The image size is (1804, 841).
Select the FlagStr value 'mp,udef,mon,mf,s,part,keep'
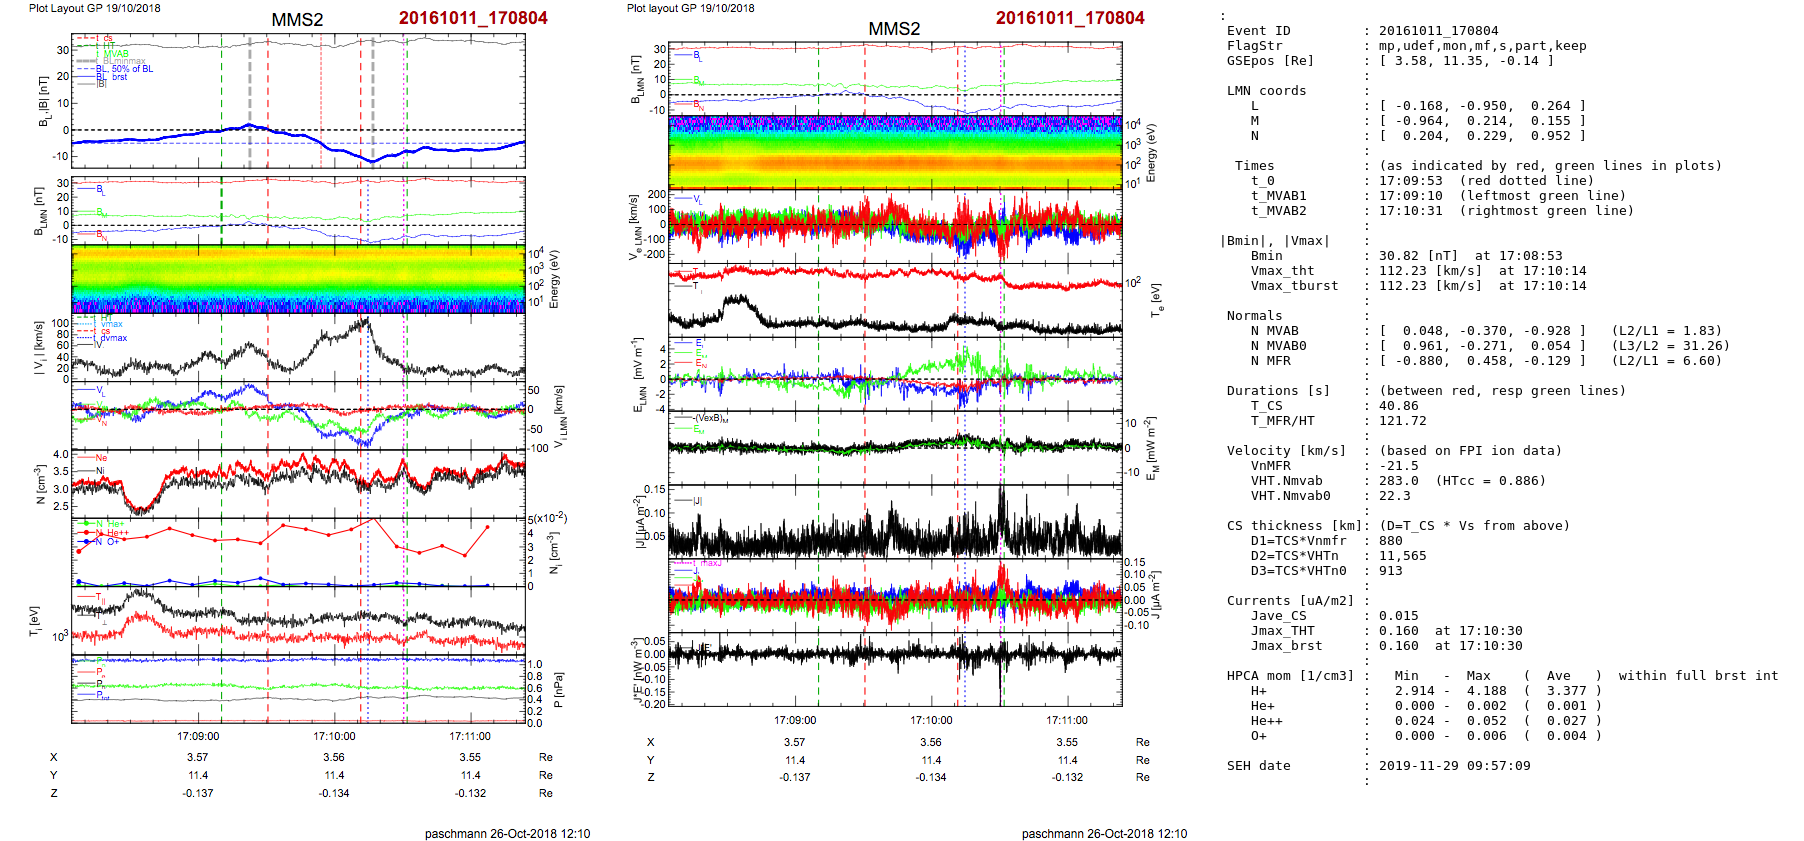pos(1482,46)
